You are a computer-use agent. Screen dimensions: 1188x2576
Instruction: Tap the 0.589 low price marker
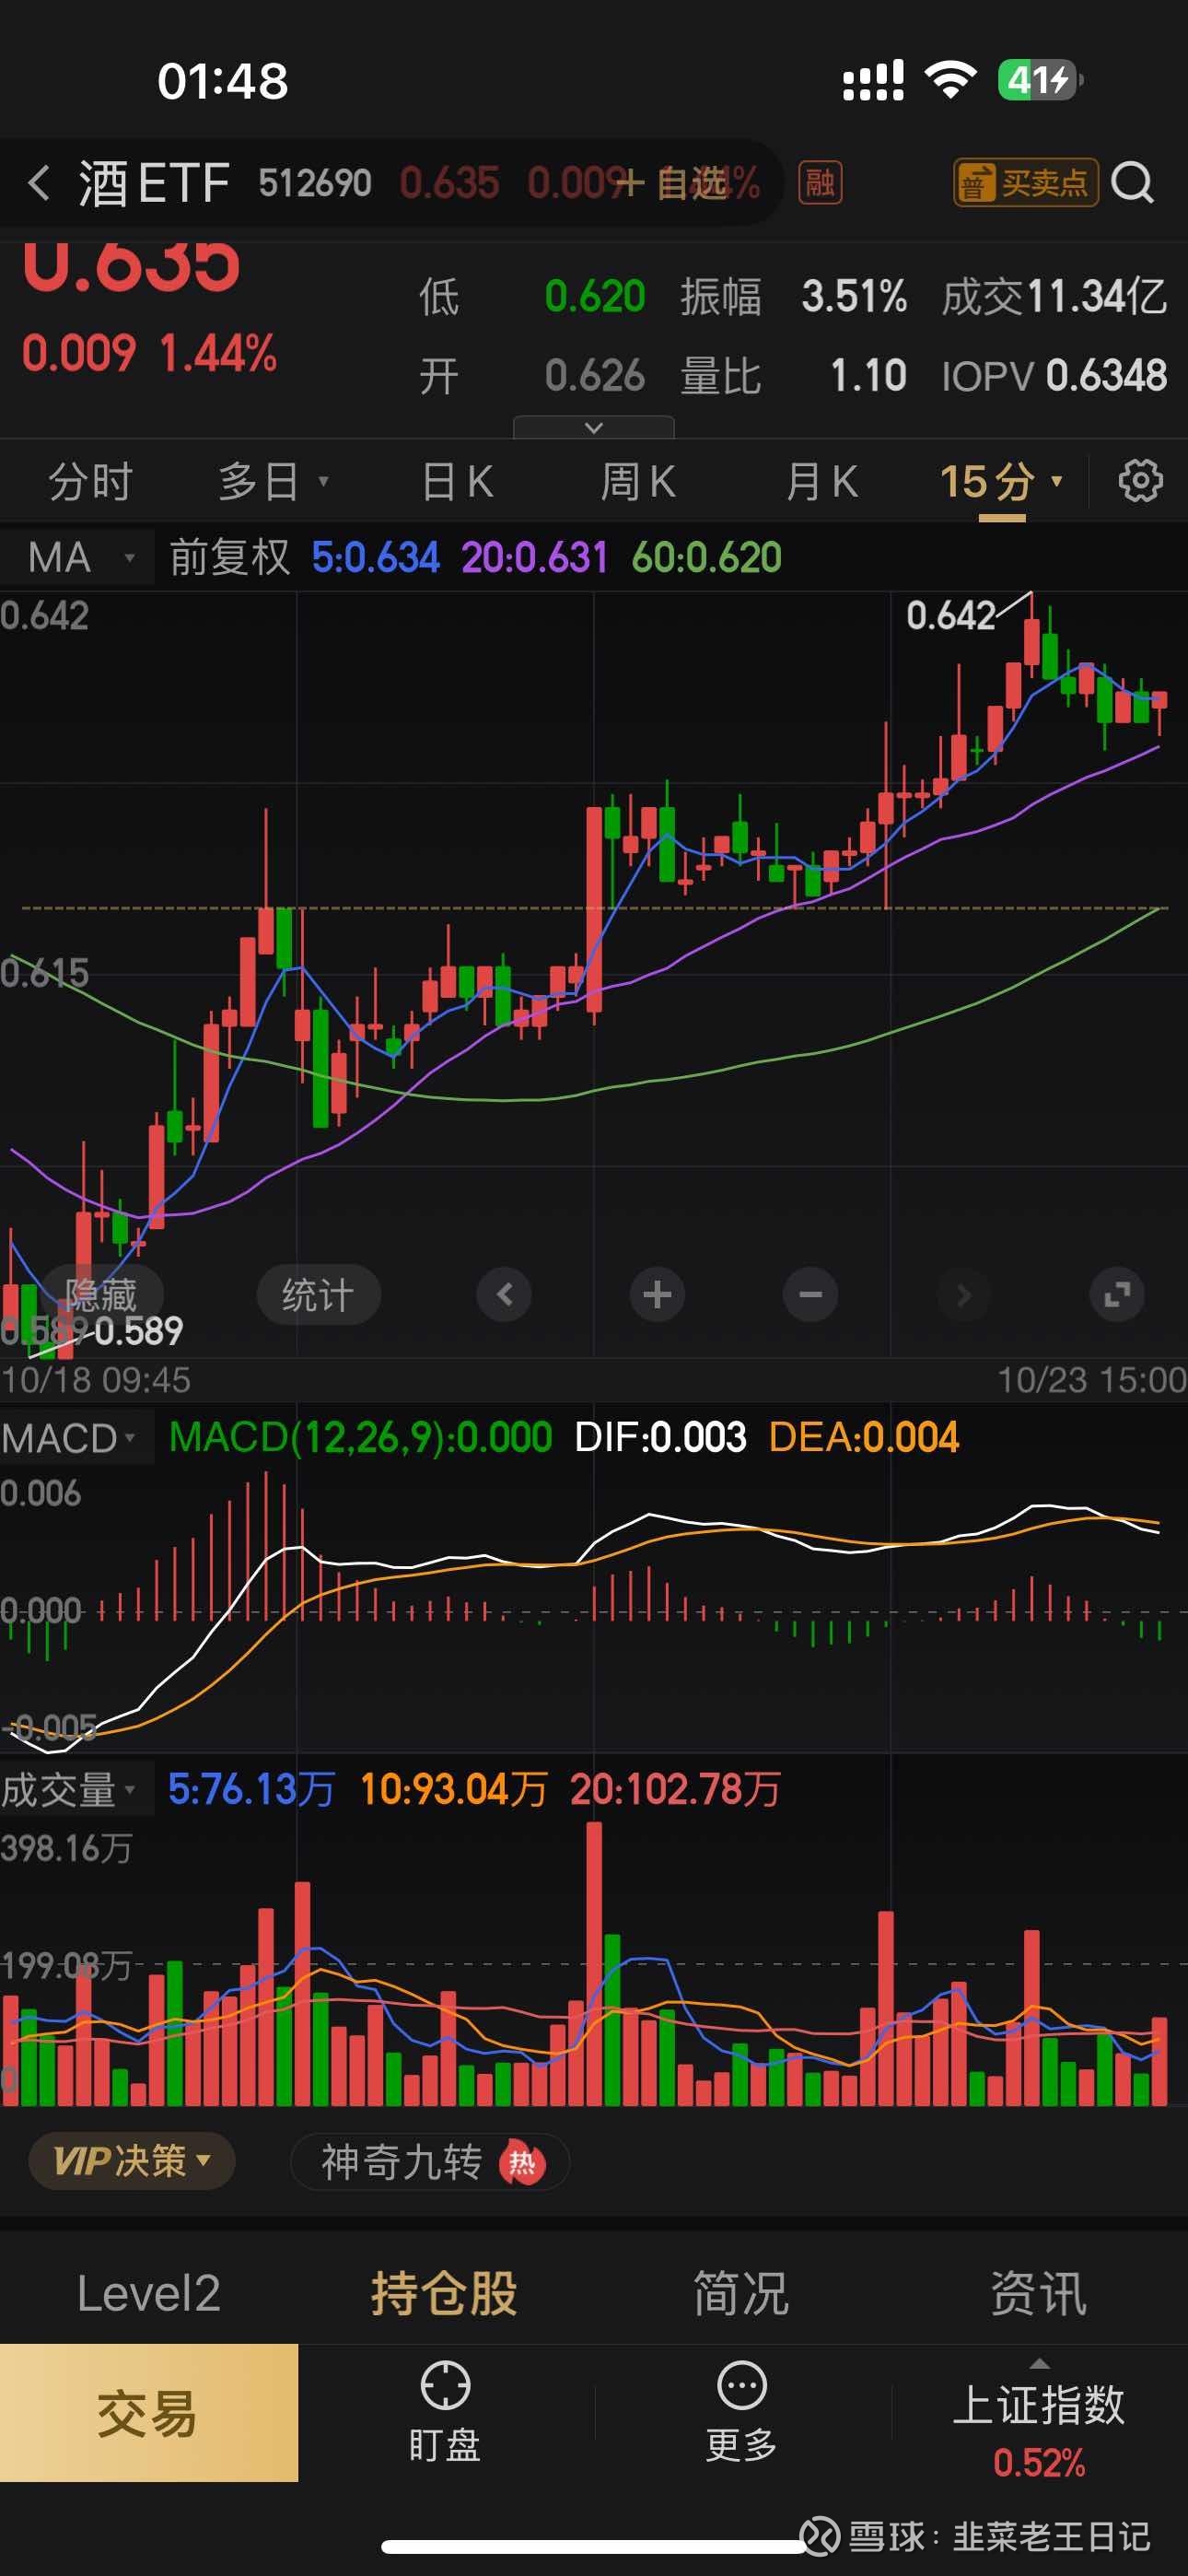pyautogui.click(x=138, y=1331)
